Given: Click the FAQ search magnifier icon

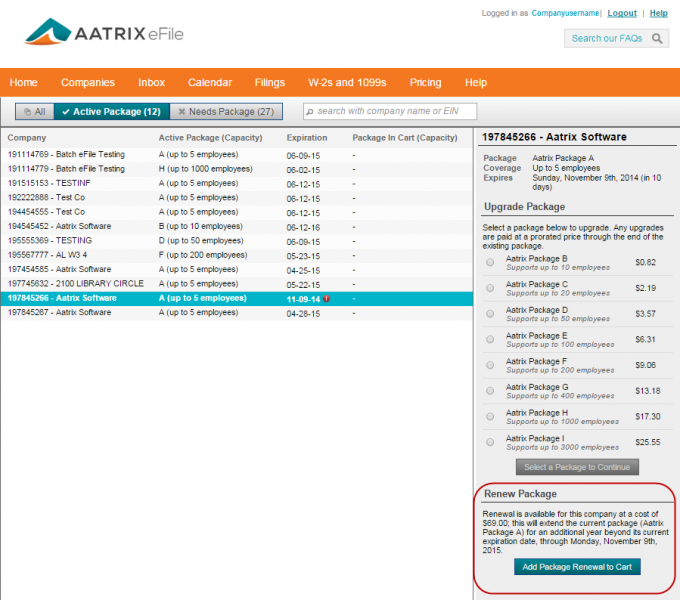Looking at the screenshot, I should pos(657,39).
